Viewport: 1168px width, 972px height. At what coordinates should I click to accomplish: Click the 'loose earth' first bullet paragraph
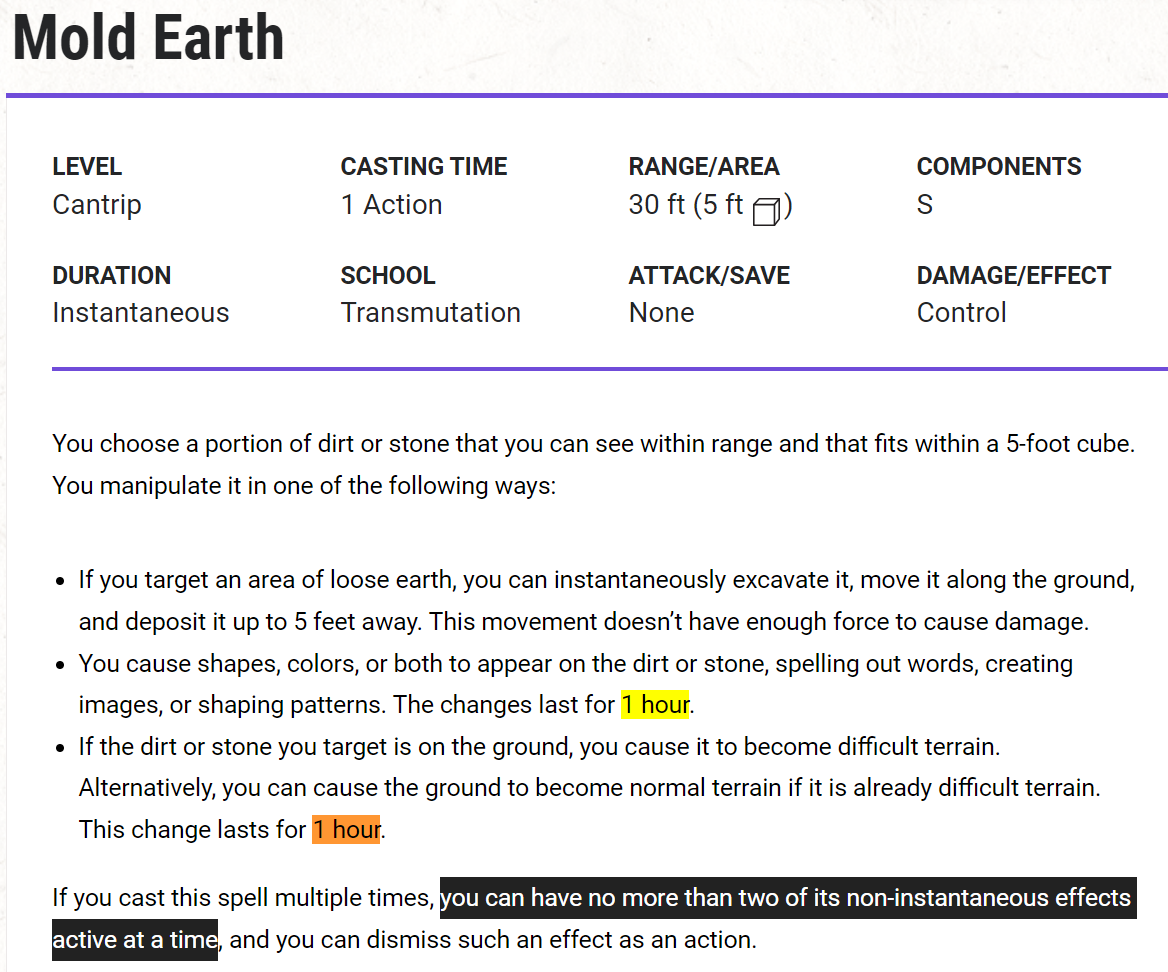[x=606, y=600]
